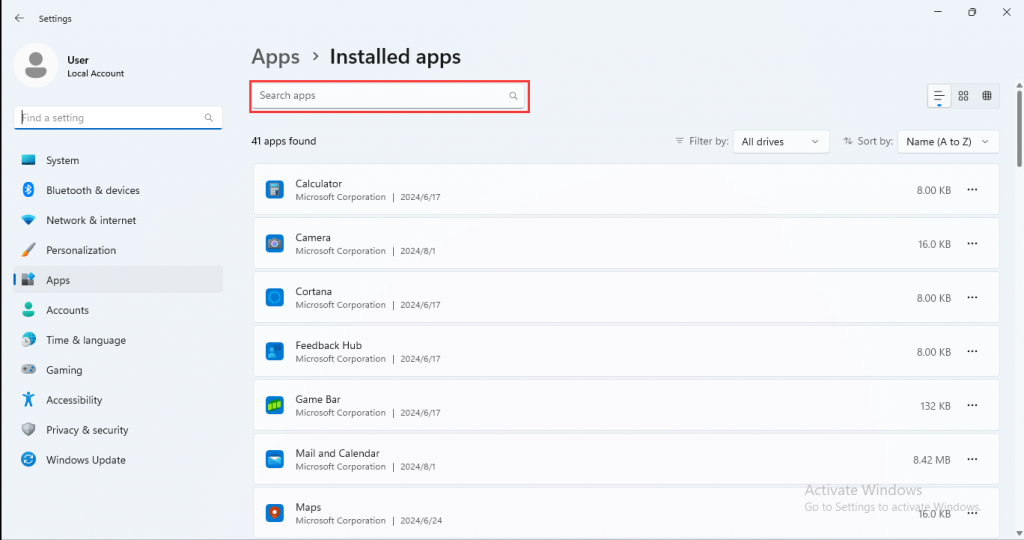Click the magnifier icon in Find a setting
The width and height of the screenshot is (1024, 540).
click(208, 118)
